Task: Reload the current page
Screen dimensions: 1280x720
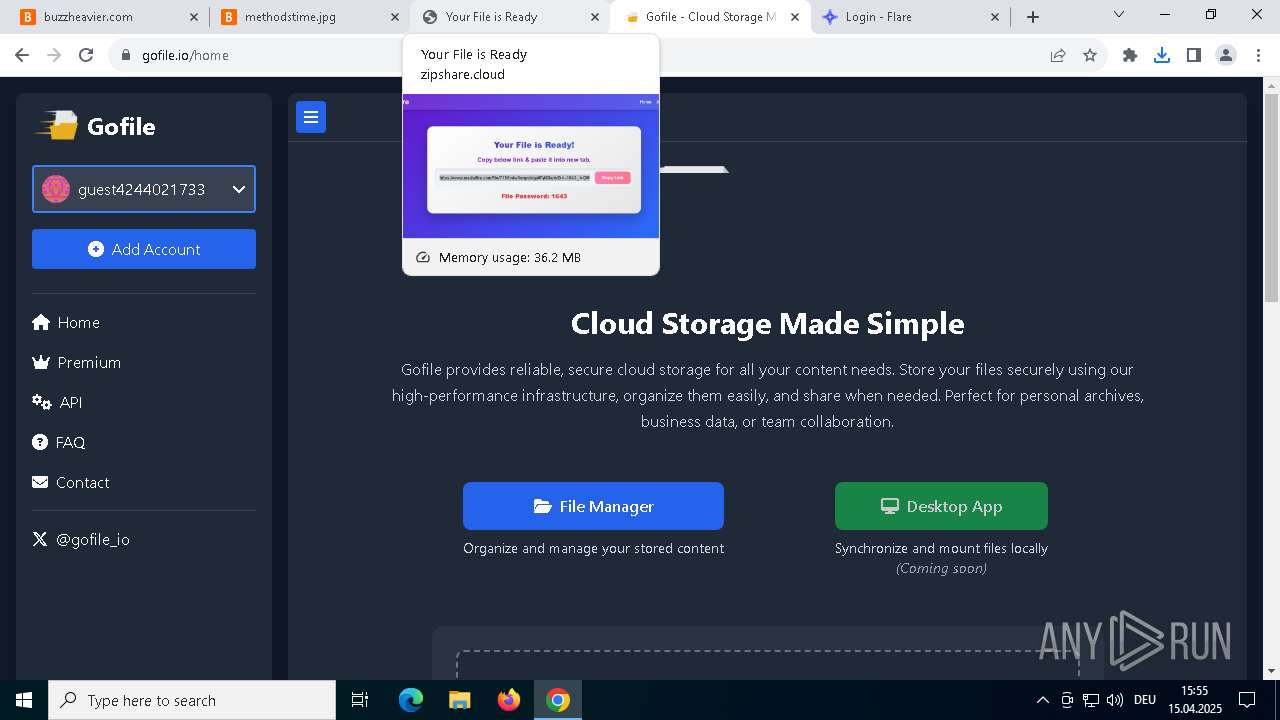Action: pyautogui.click(x=86, y=55)
